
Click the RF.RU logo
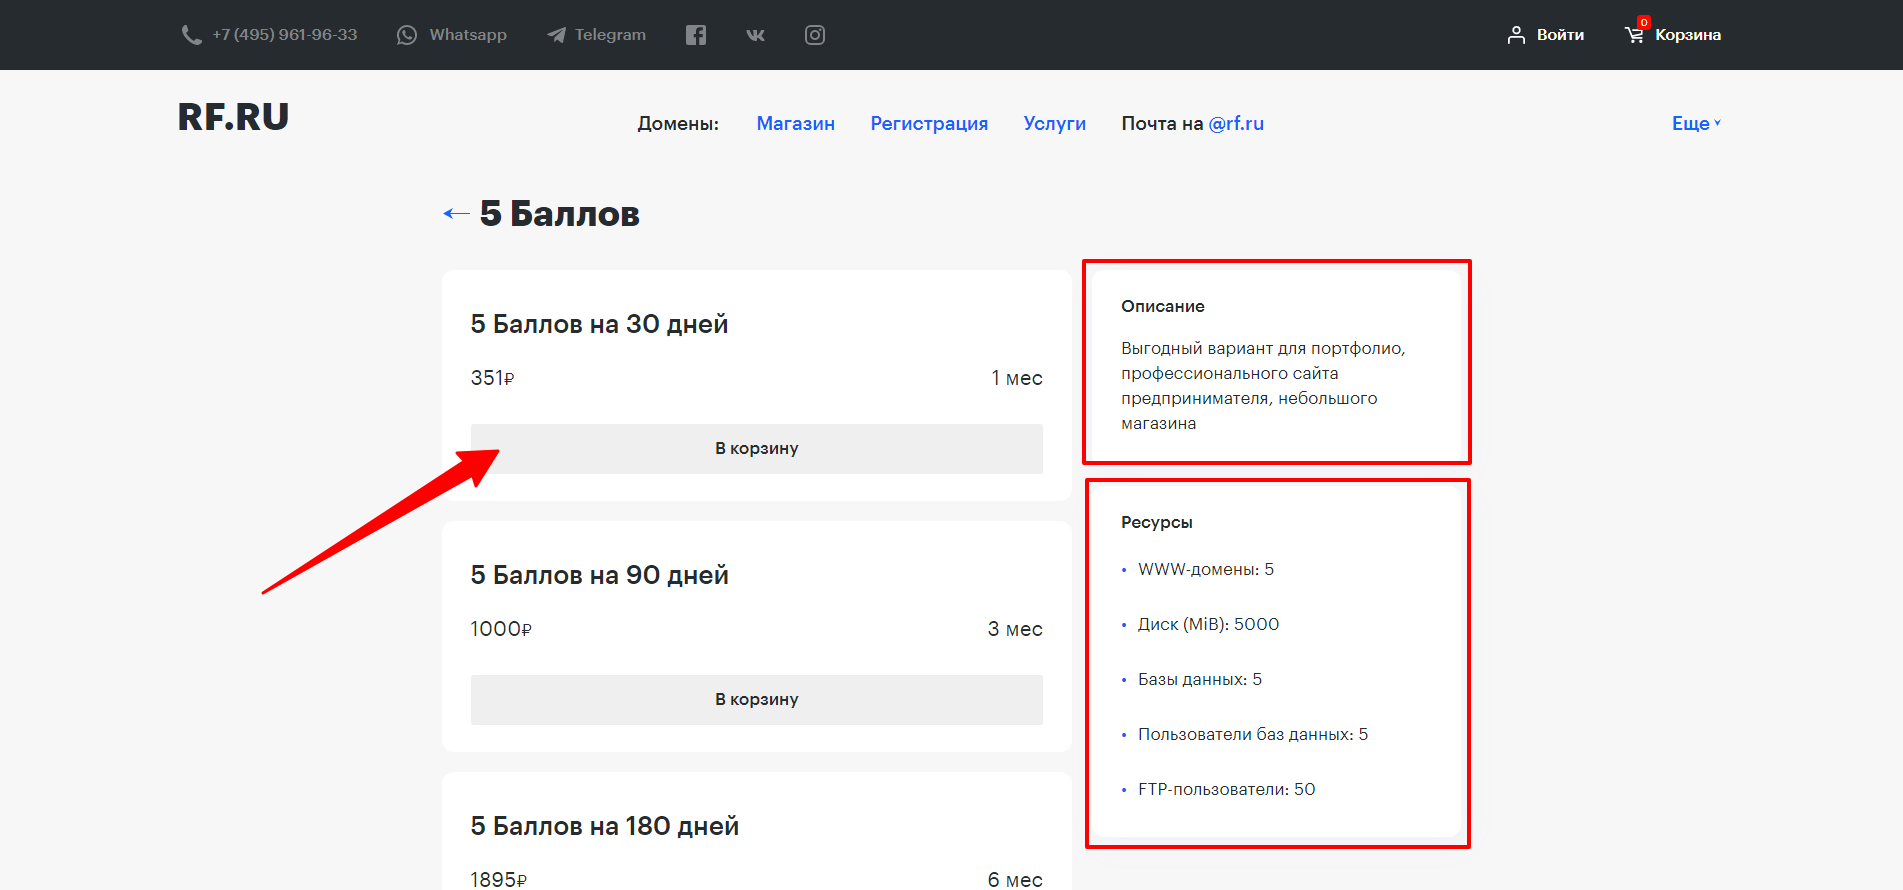click(233, 117)
